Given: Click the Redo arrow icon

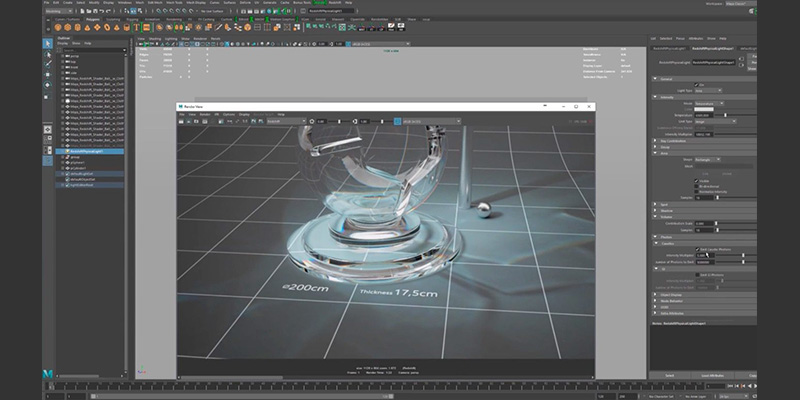Looking at the screenshot, I should coord(108,11).
